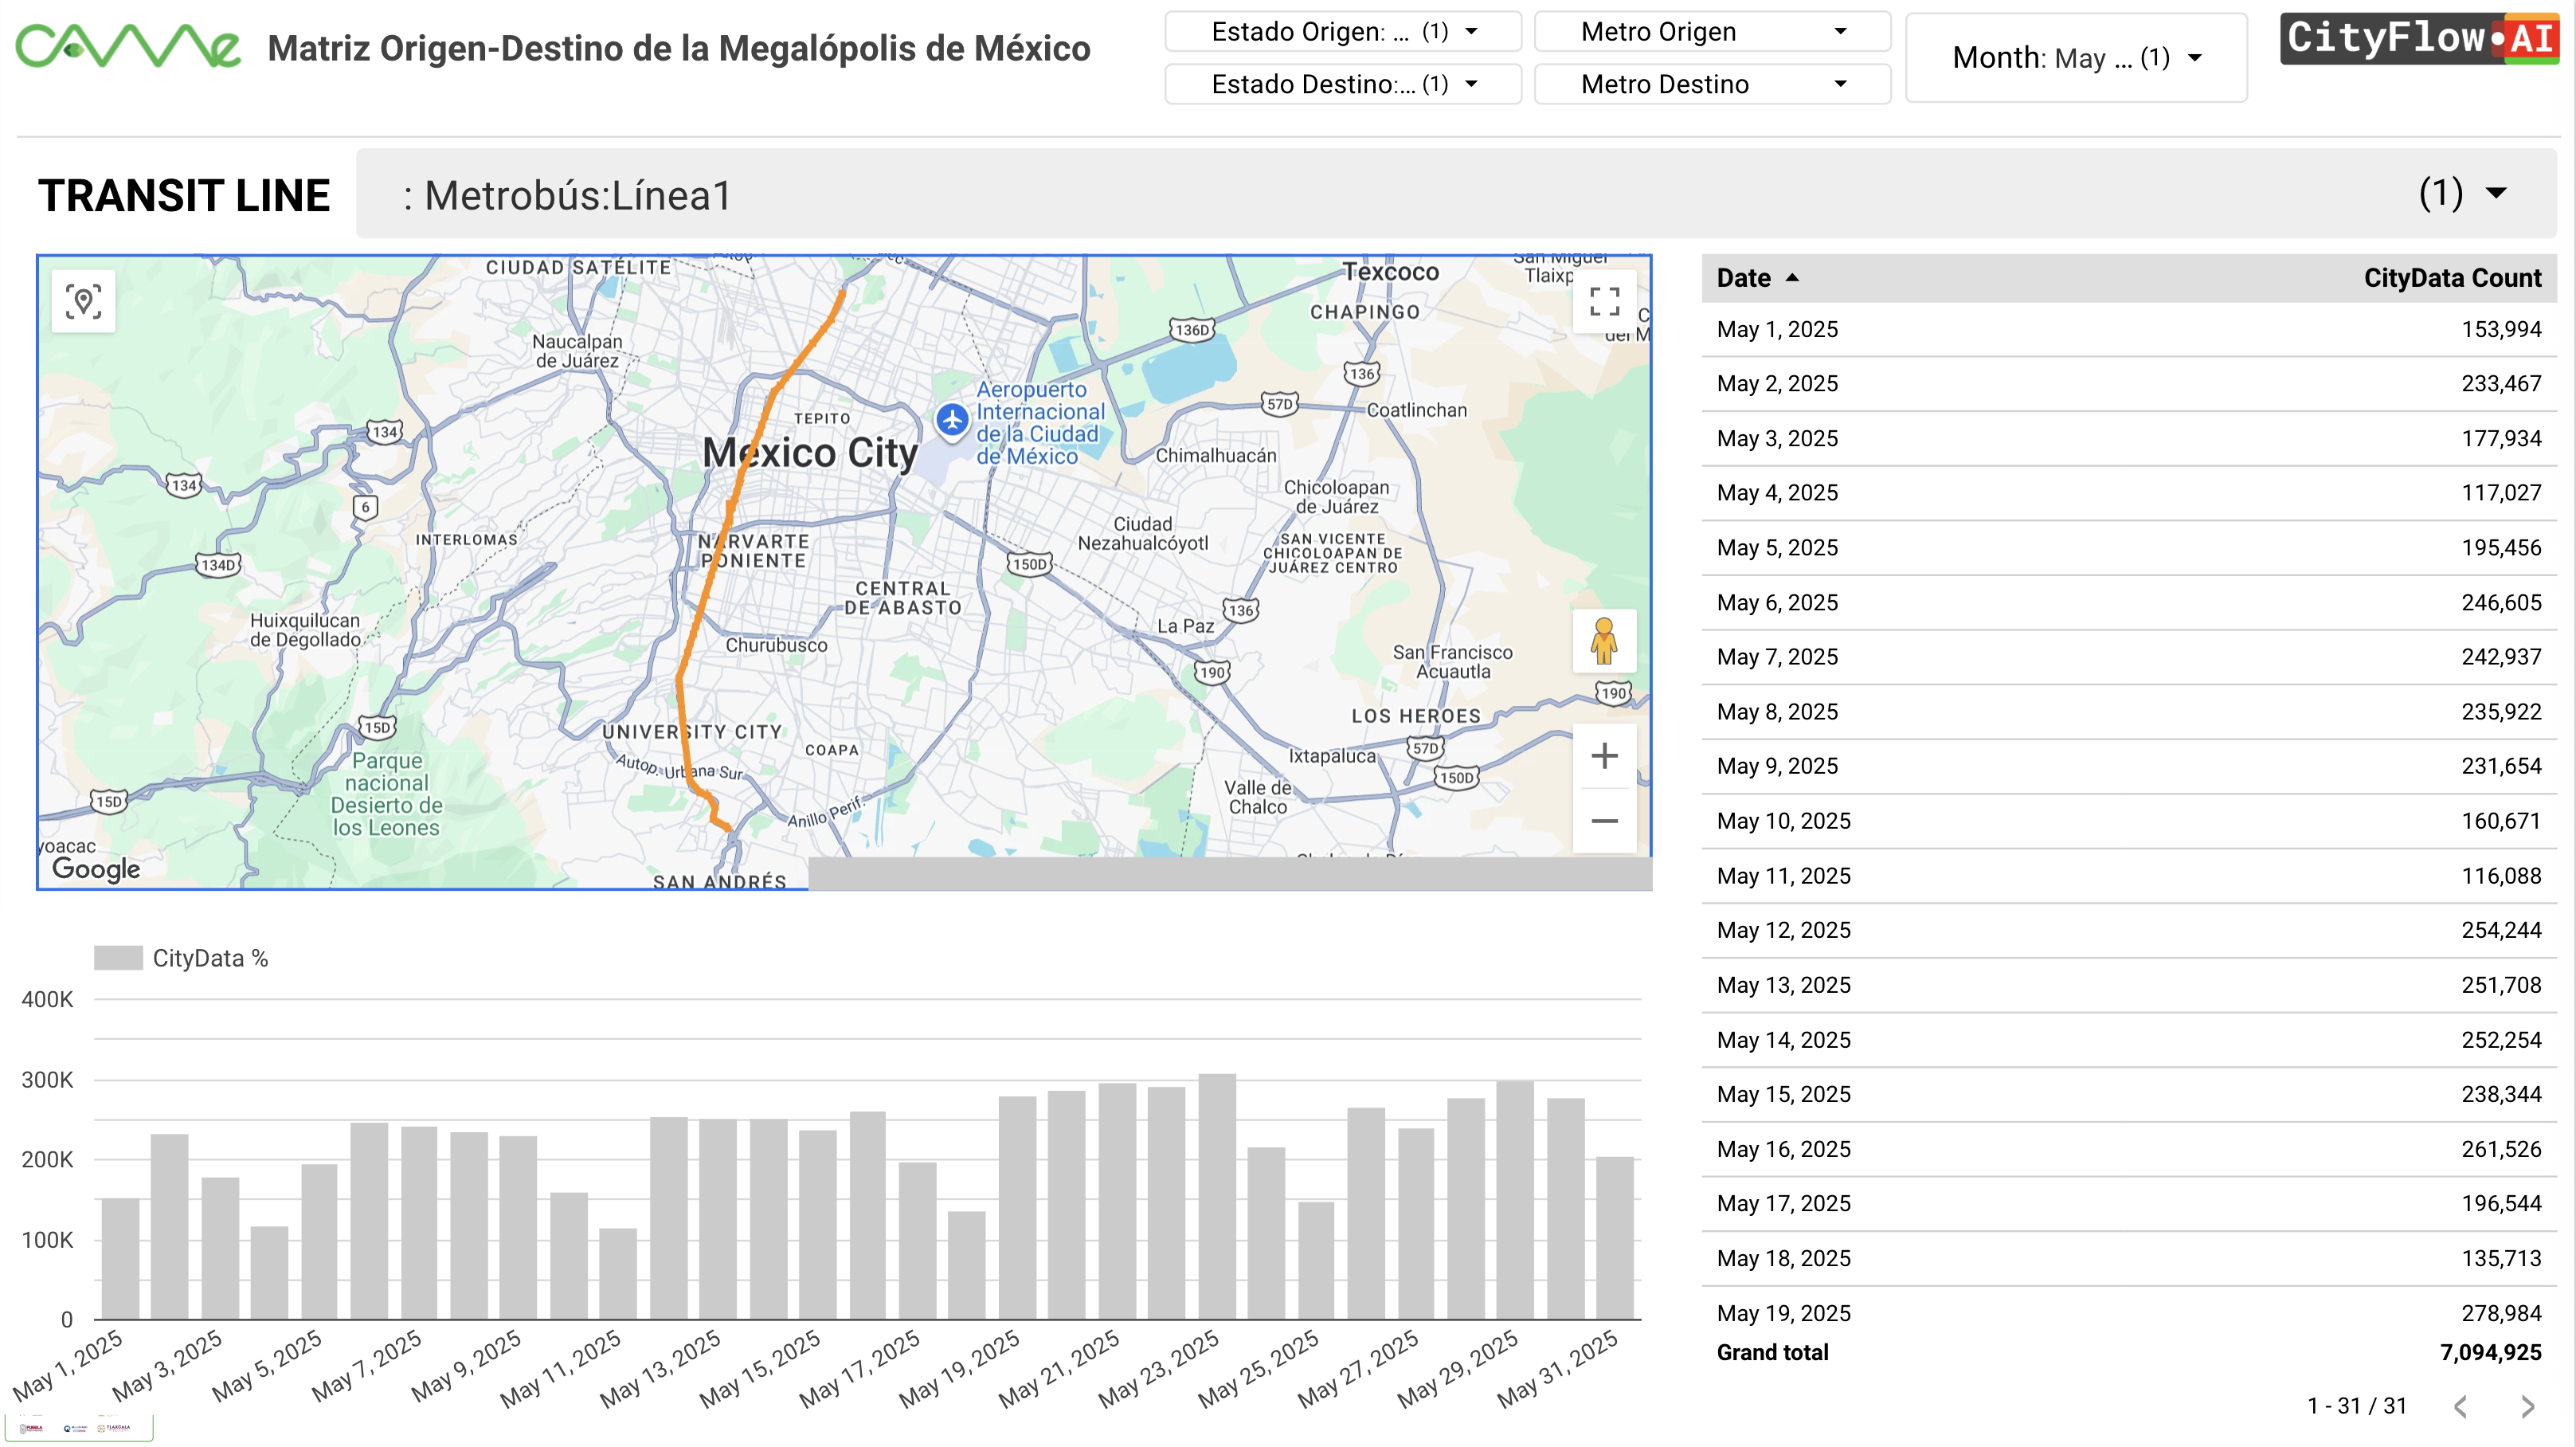
Task: Click the airport marker icon on map
Action: [x=952, y=421]
